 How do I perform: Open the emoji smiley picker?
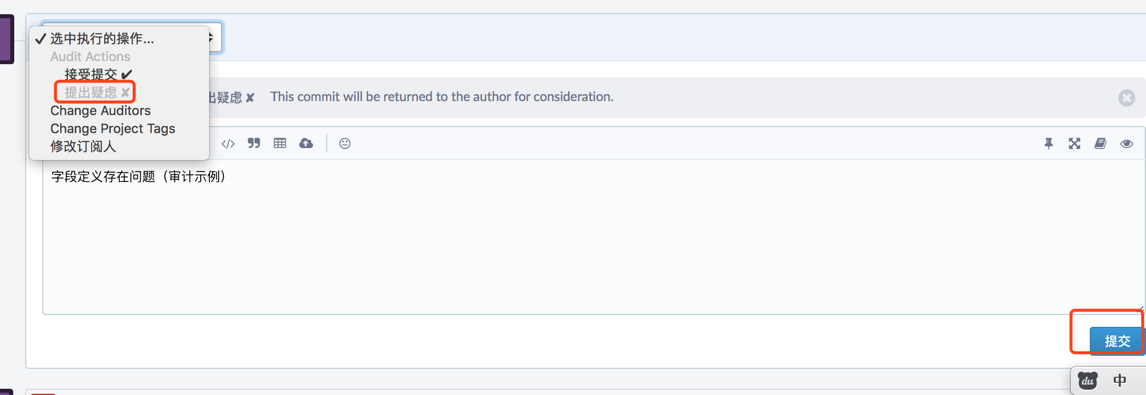(345, 143)
